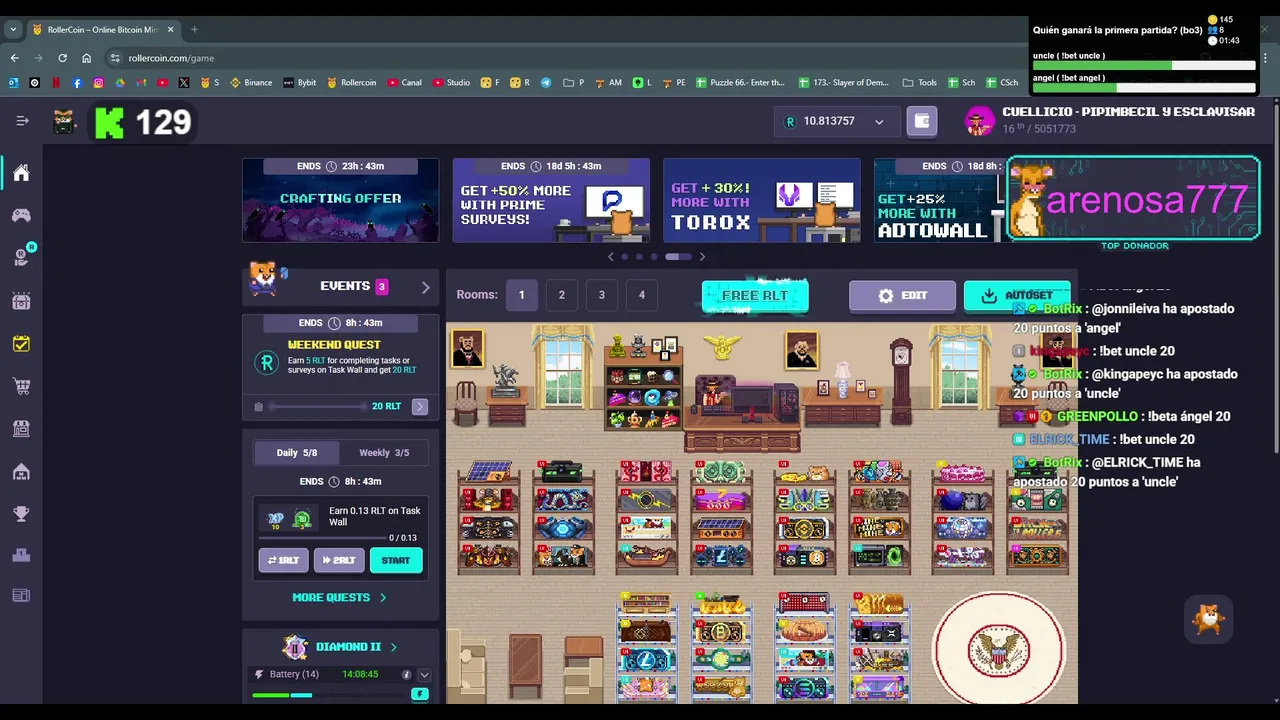Click the browser reload button
The height and width of the screenshot is (720, 1280).
pos(62,58)
